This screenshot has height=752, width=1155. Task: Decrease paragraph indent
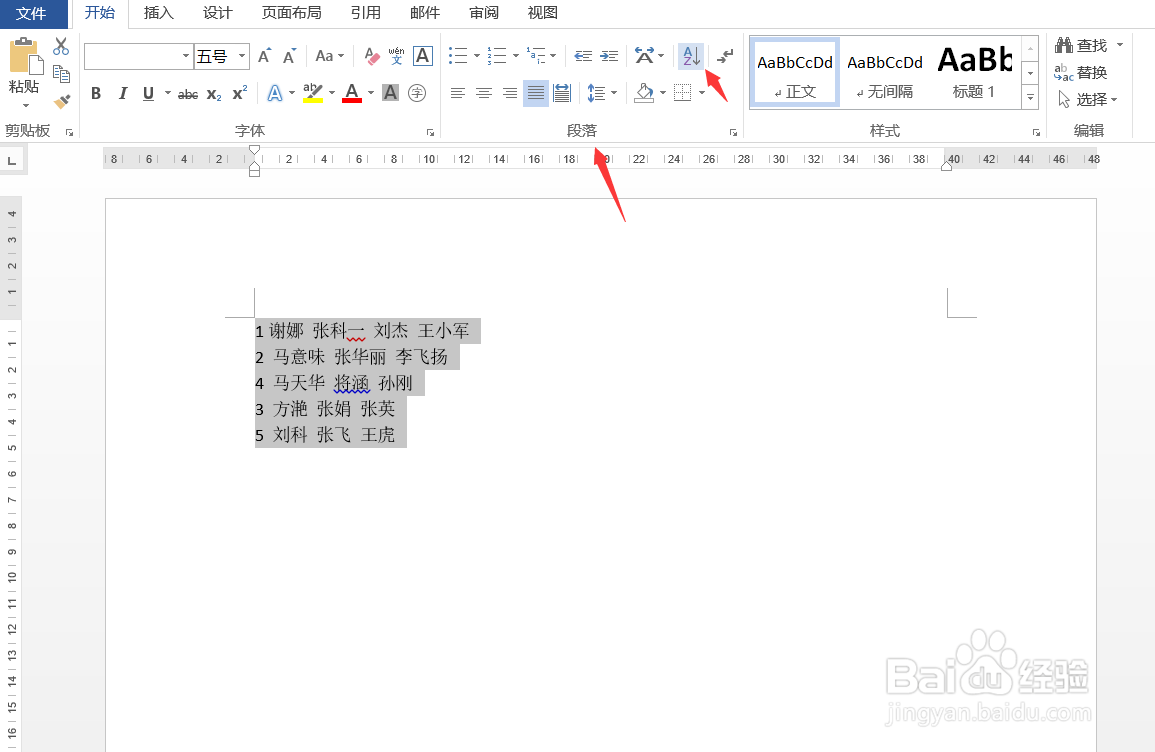[583, 56]
